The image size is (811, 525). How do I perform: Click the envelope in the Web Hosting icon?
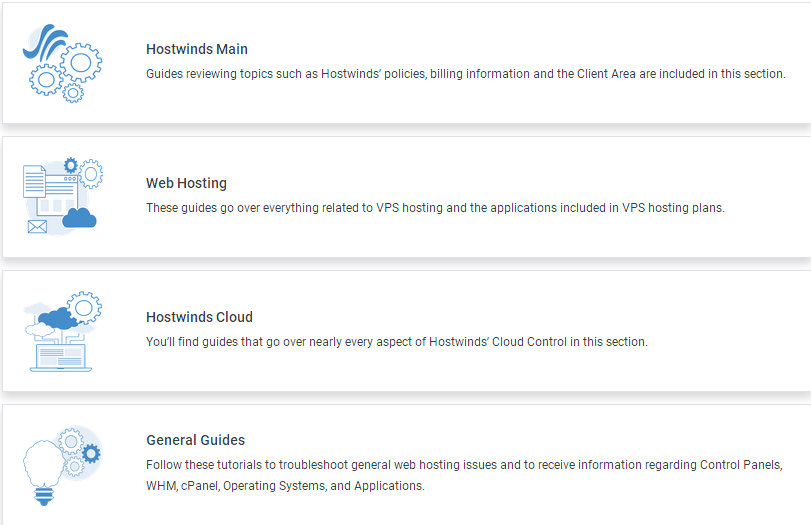37,227
